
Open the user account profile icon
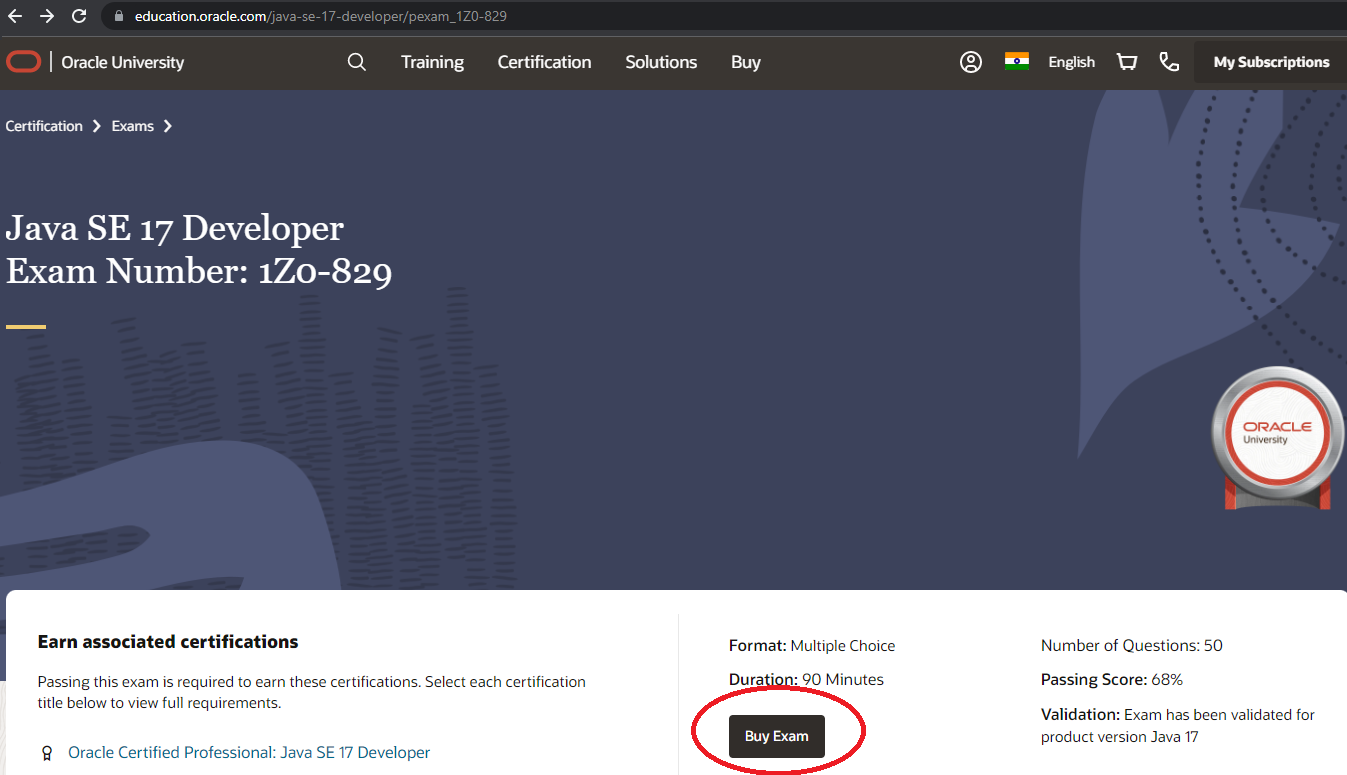pyautogui.click(x=971, y=62)
